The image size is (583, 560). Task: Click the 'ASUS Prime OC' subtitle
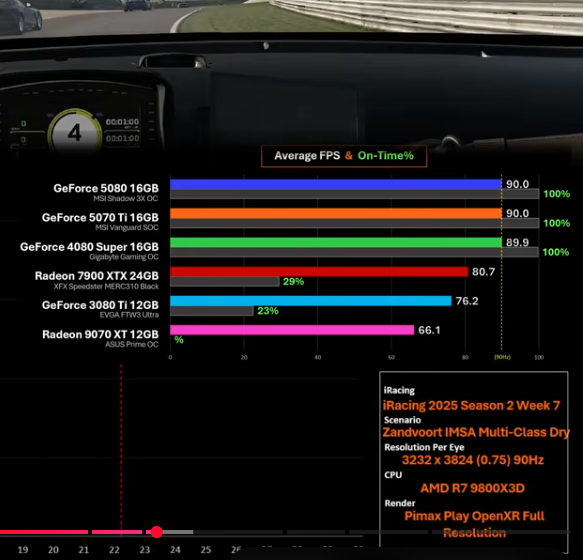point(132,344)
